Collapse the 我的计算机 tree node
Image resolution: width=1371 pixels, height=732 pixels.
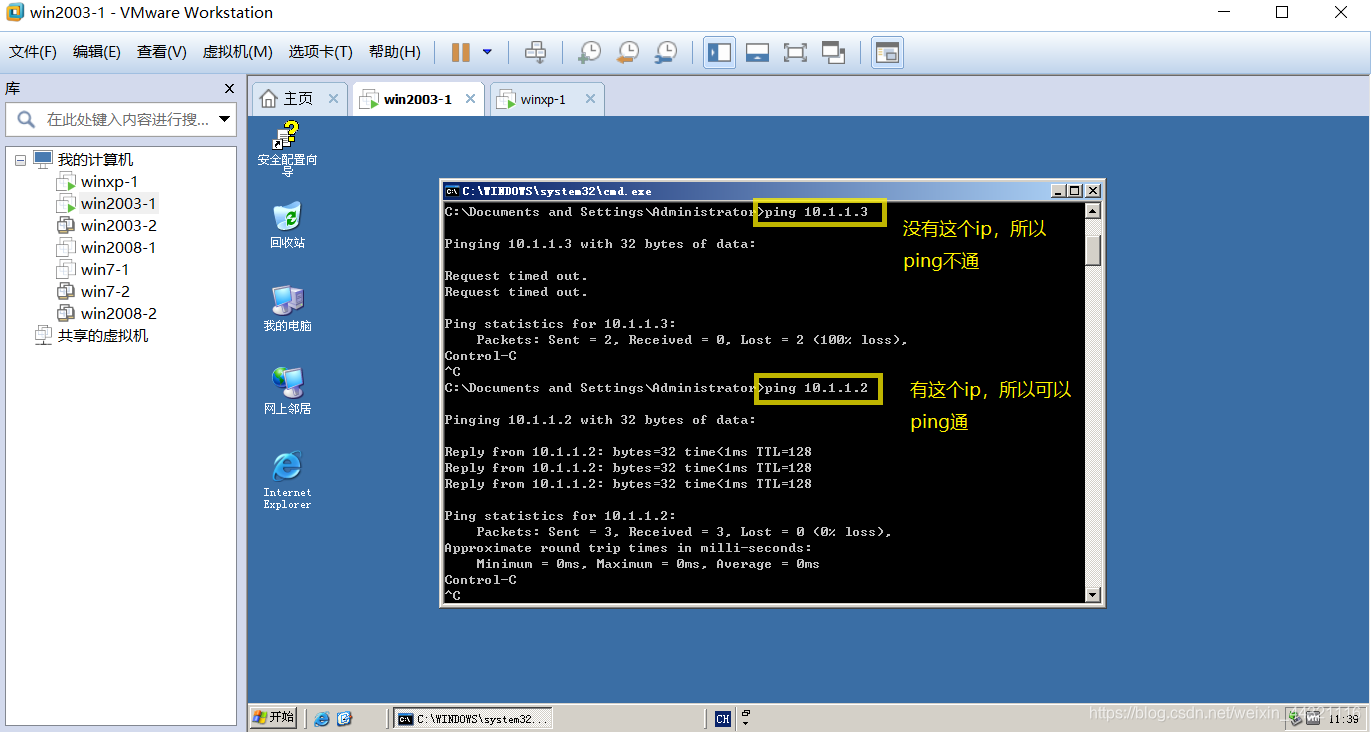tap(20, 160)
